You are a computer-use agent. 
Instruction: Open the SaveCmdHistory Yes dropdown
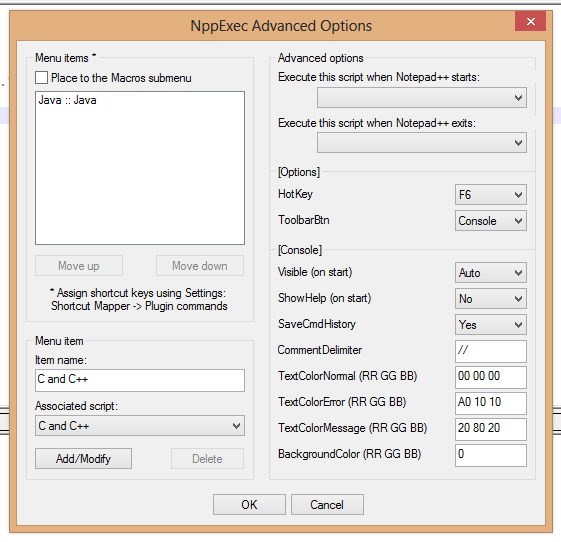tap(491, 324)
